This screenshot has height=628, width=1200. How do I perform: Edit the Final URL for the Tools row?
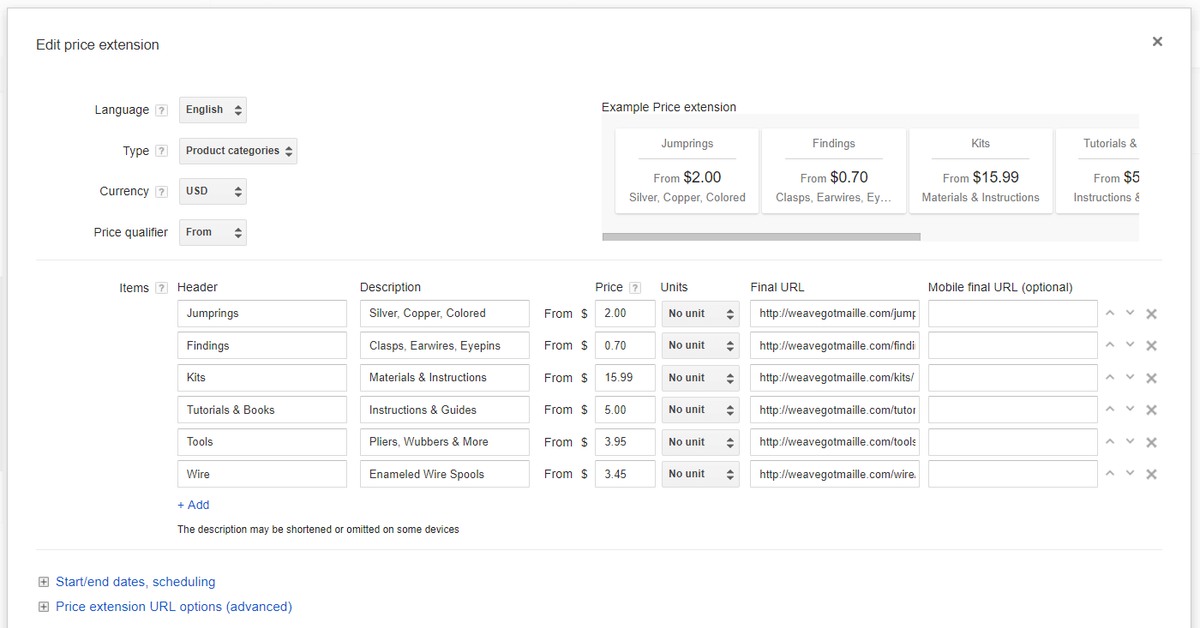click(835, 442)
